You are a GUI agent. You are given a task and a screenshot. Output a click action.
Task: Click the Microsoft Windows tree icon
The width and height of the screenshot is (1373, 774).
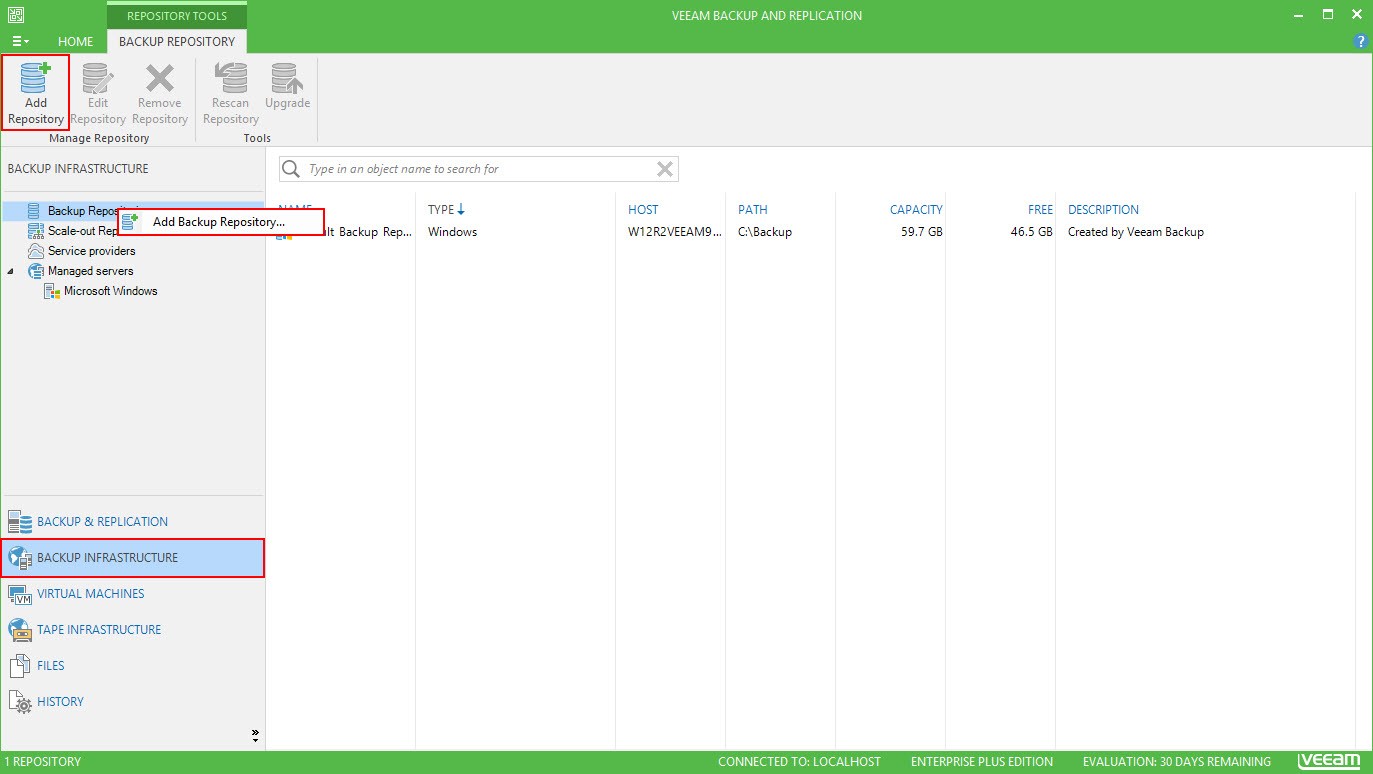[x=52, y=291]
